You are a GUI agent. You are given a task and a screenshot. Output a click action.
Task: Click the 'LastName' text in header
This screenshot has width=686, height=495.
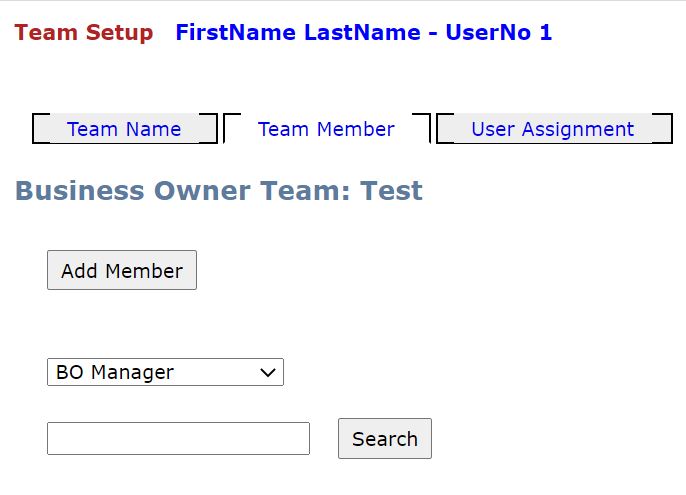point(362,32)
